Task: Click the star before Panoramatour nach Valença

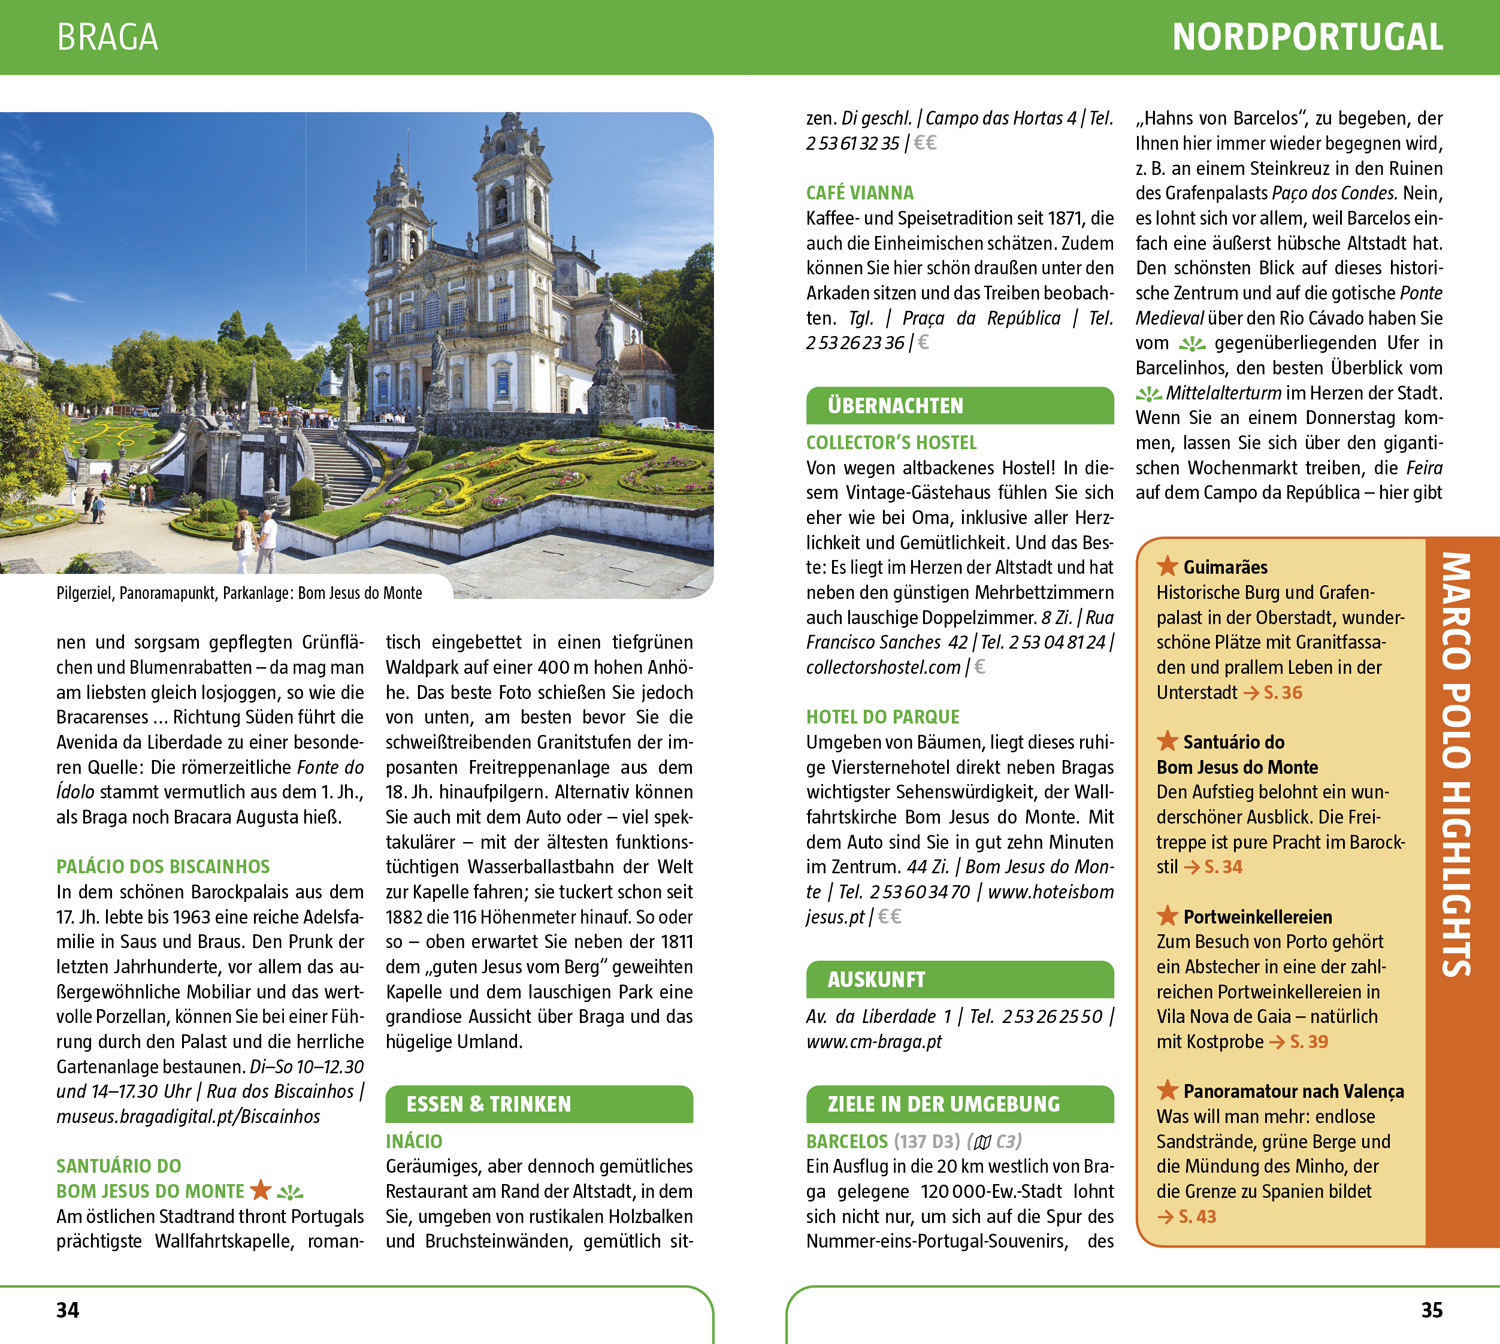Action: tap(1167, 1090)
